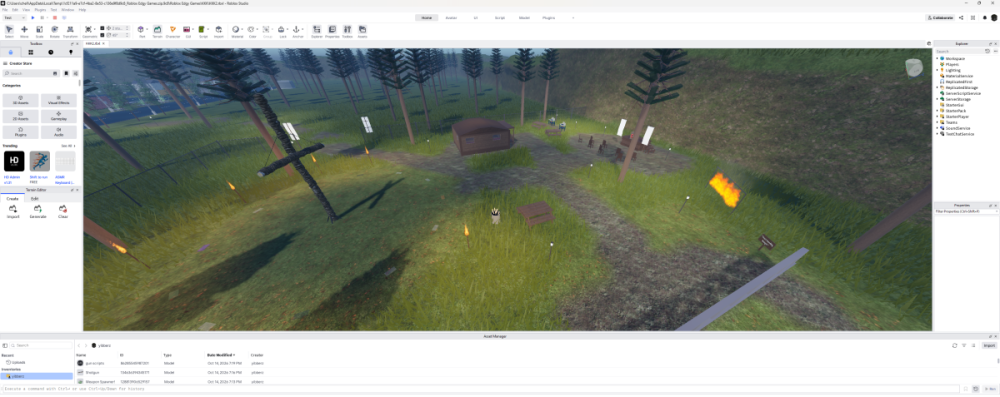Viewport: 1000px width, 397px height.
Task: Click the Collaborate button
Action: pos(941,18)
